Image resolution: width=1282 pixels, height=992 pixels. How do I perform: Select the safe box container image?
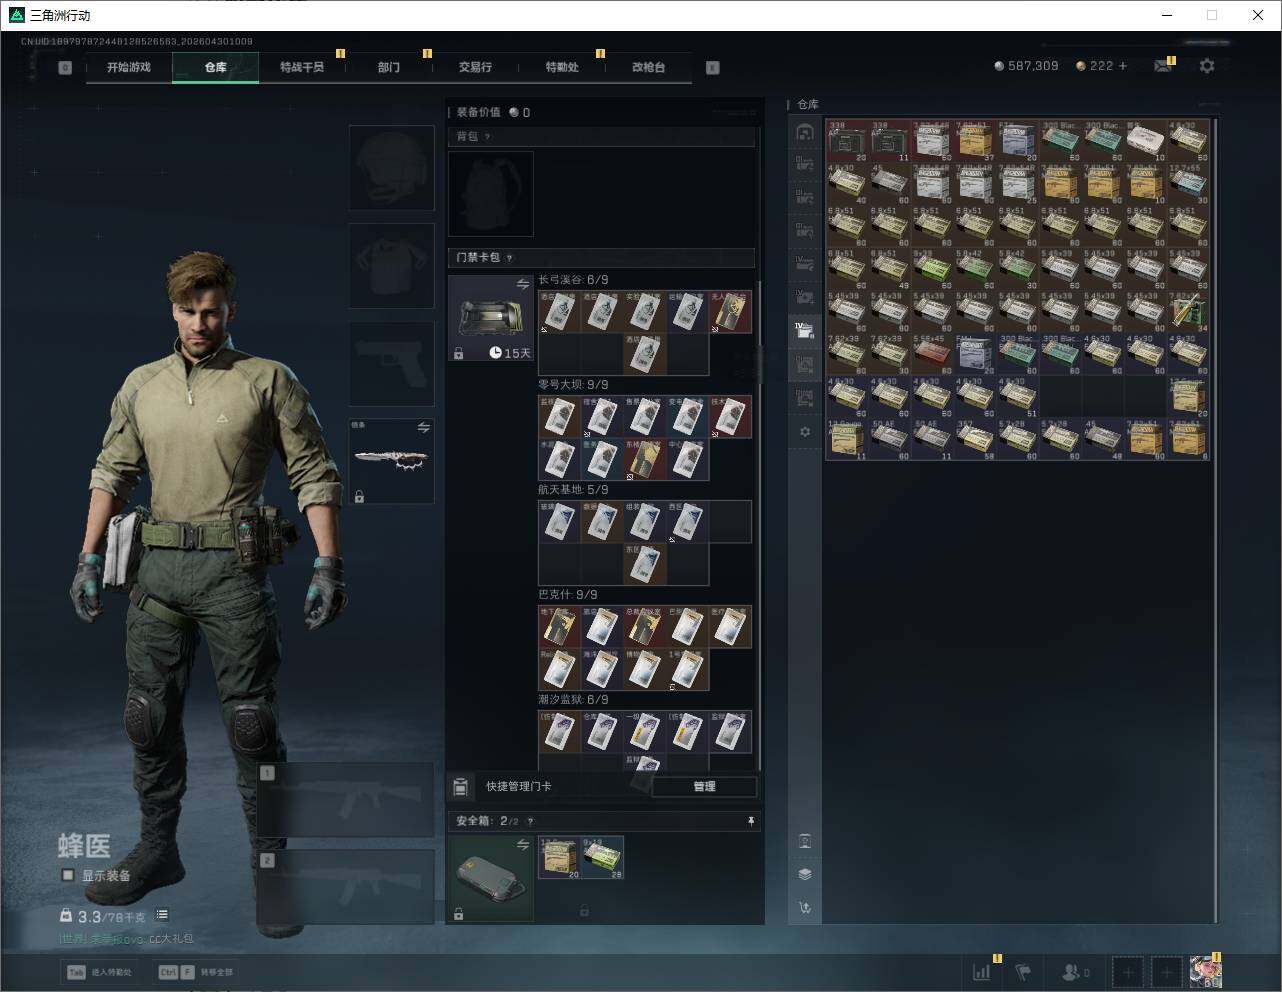[491, 878]
